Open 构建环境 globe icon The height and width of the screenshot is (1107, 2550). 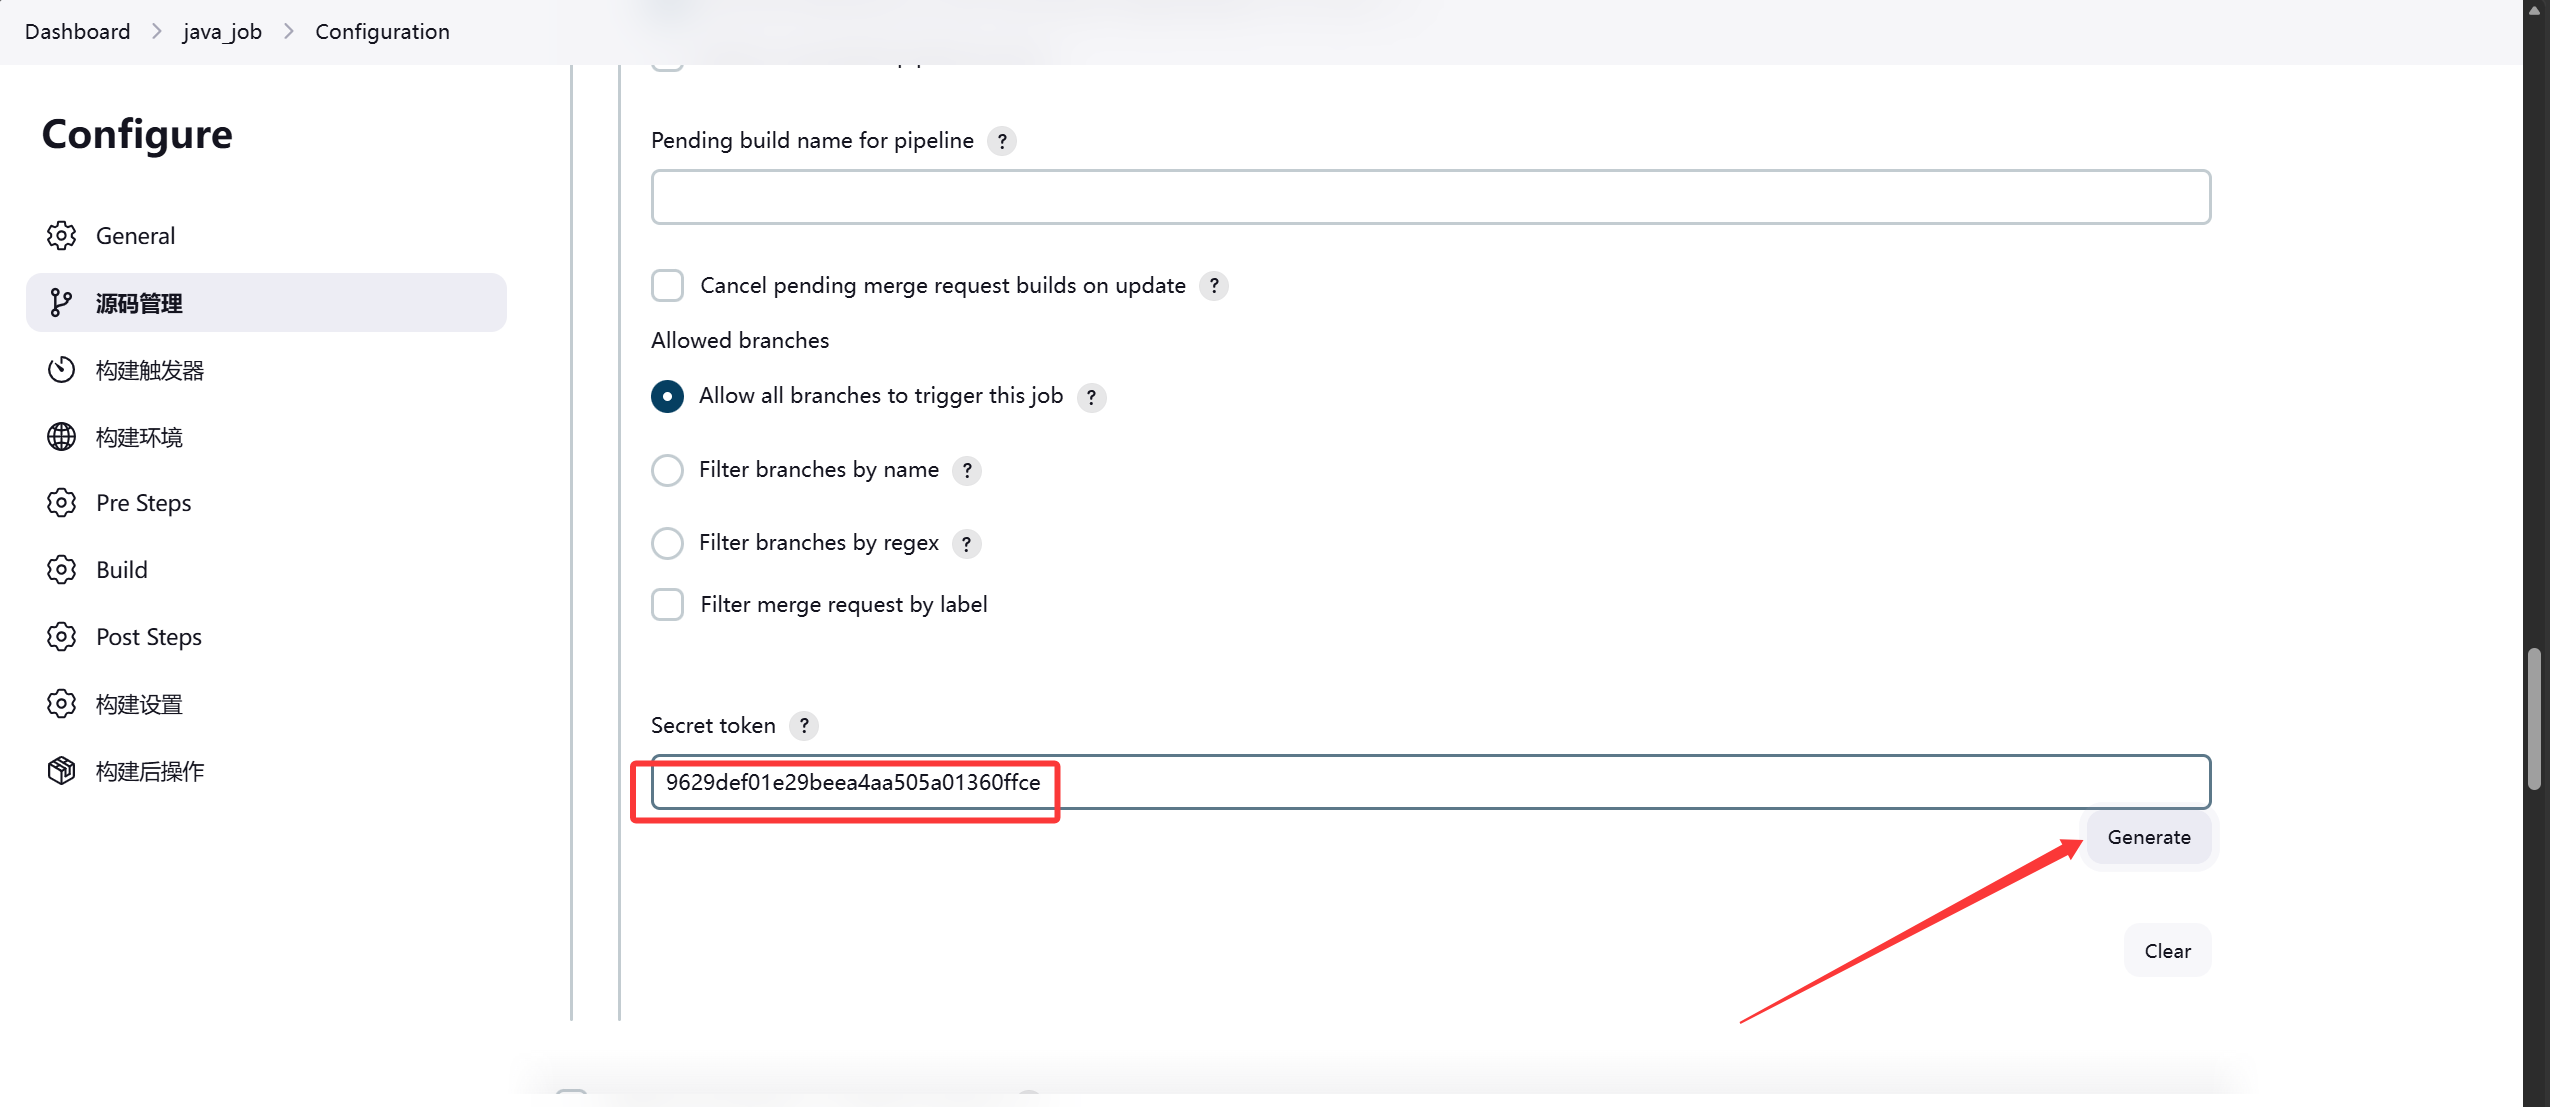click(x=61, y=437)
